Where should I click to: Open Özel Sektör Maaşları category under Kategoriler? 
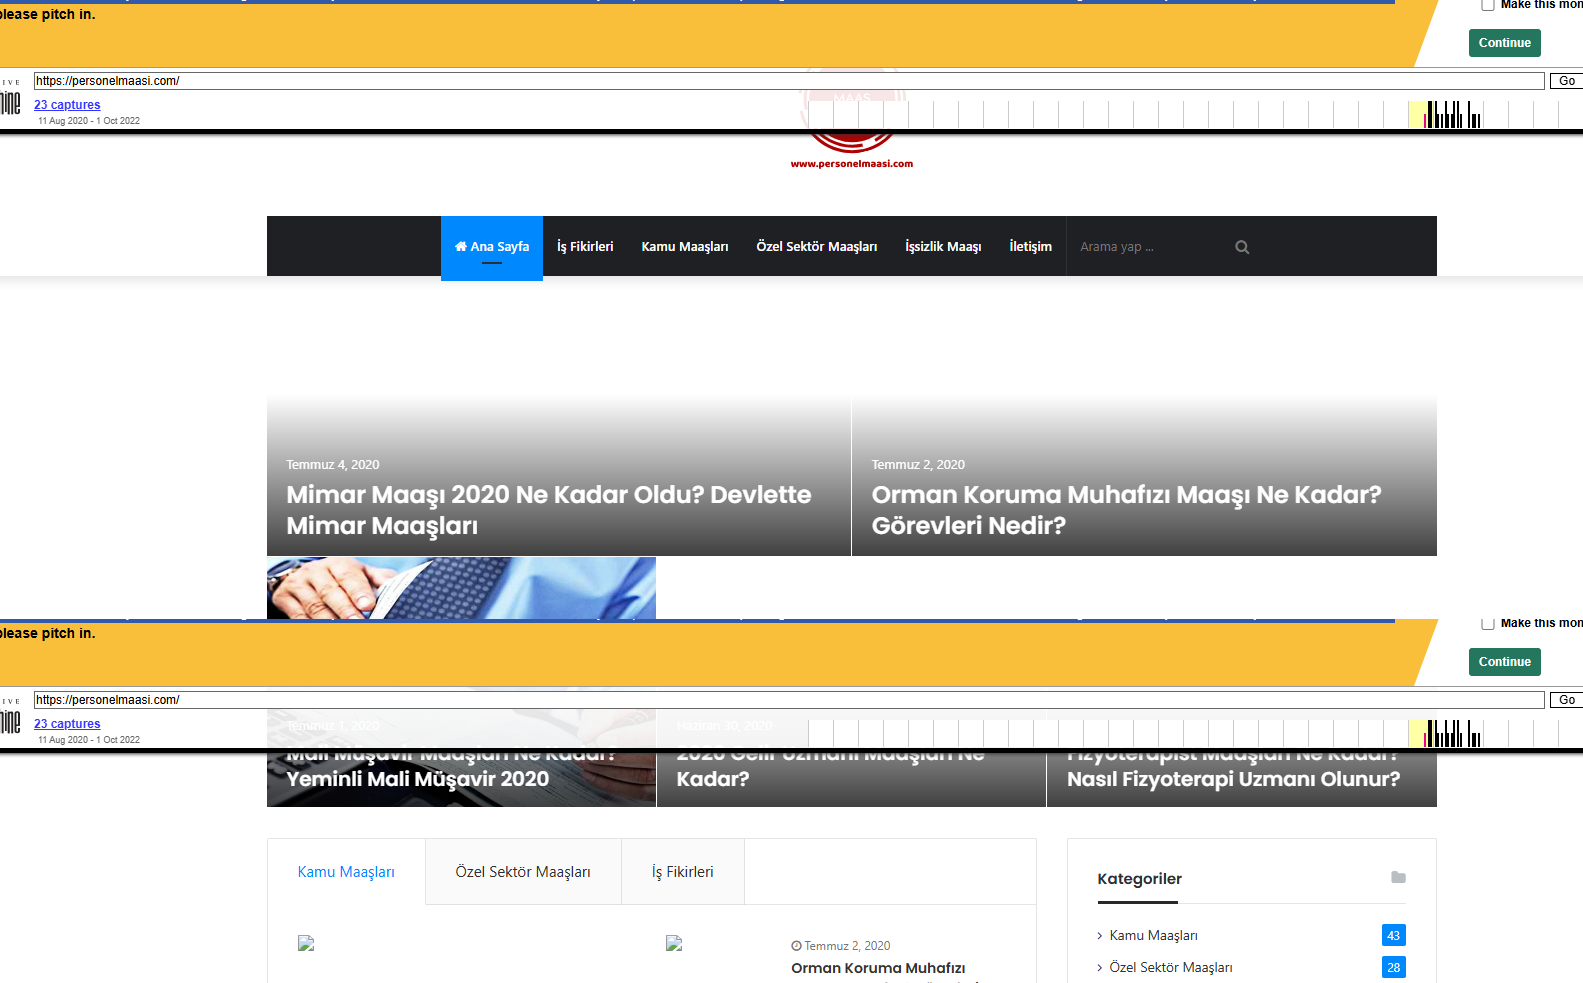tap(1171, 968)
